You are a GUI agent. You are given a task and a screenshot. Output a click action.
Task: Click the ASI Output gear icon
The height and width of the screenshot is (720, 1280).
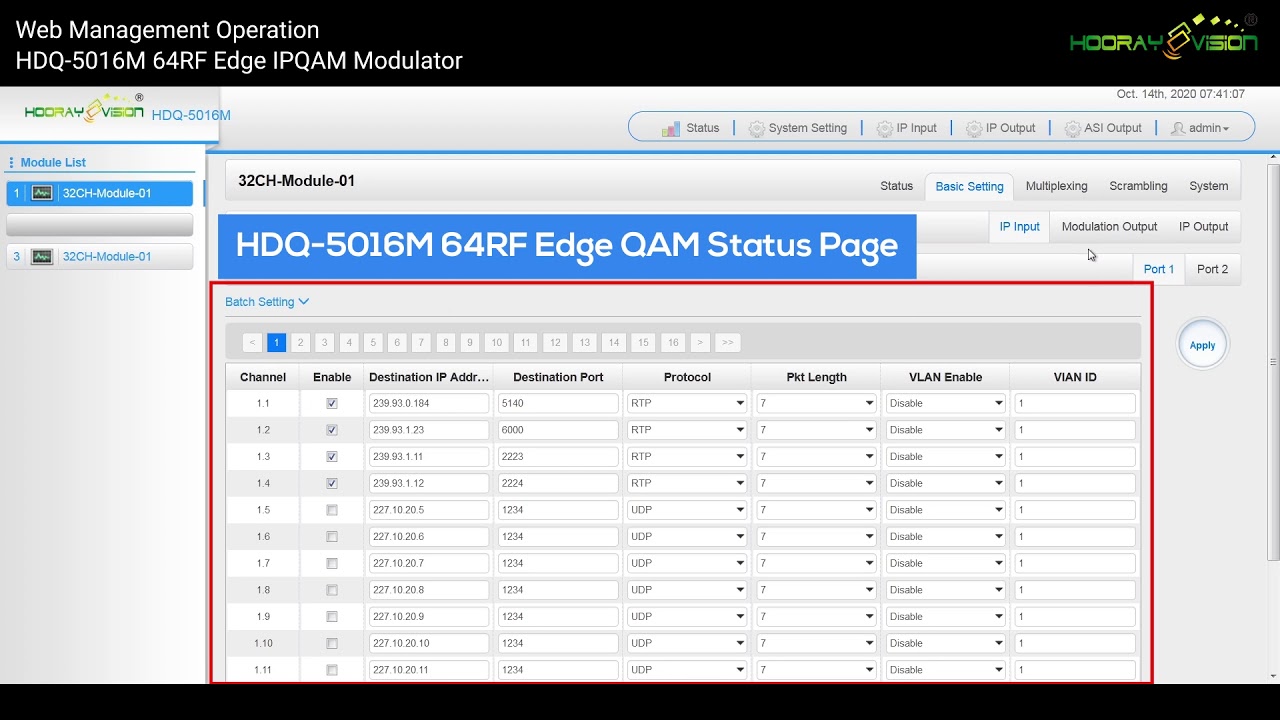click(x=1073, y=128)
